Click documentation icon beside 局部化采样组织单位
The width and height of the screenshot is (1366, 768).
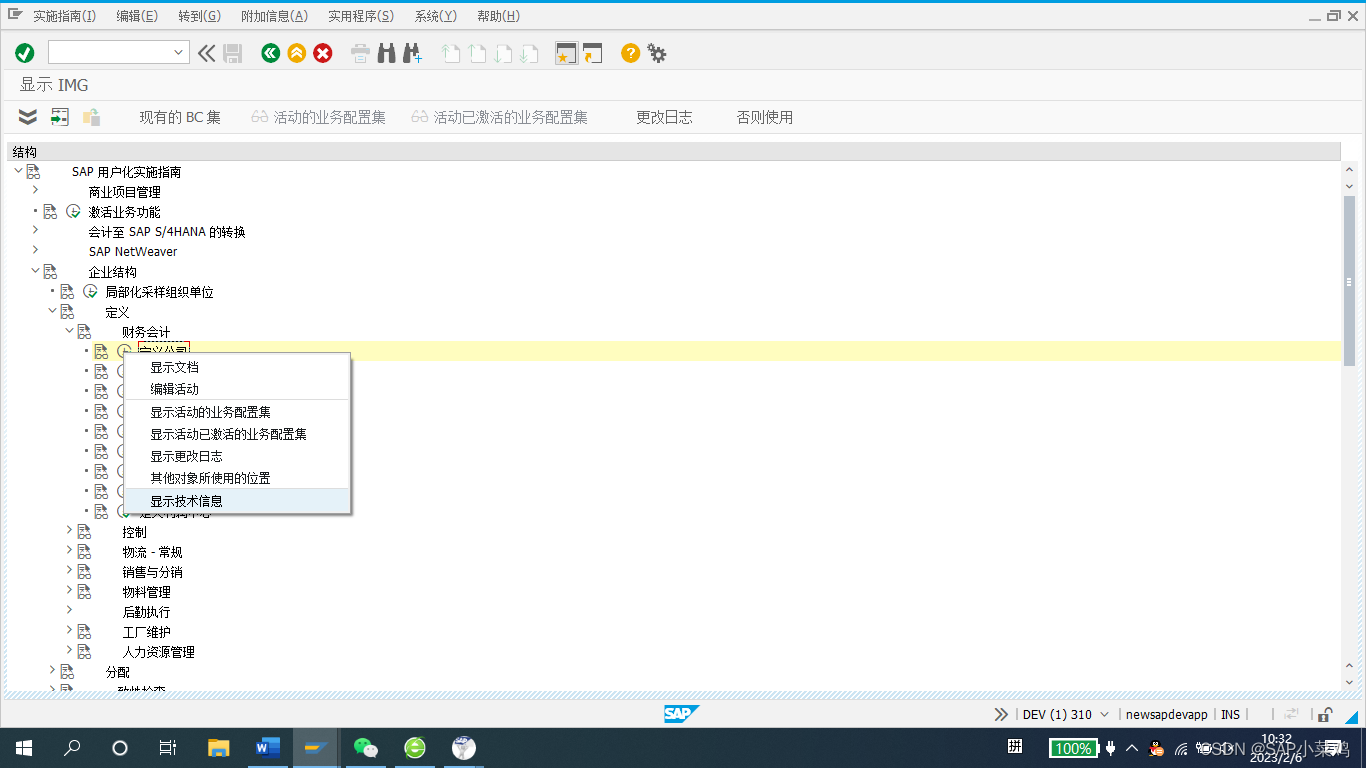tap(67, 292)
